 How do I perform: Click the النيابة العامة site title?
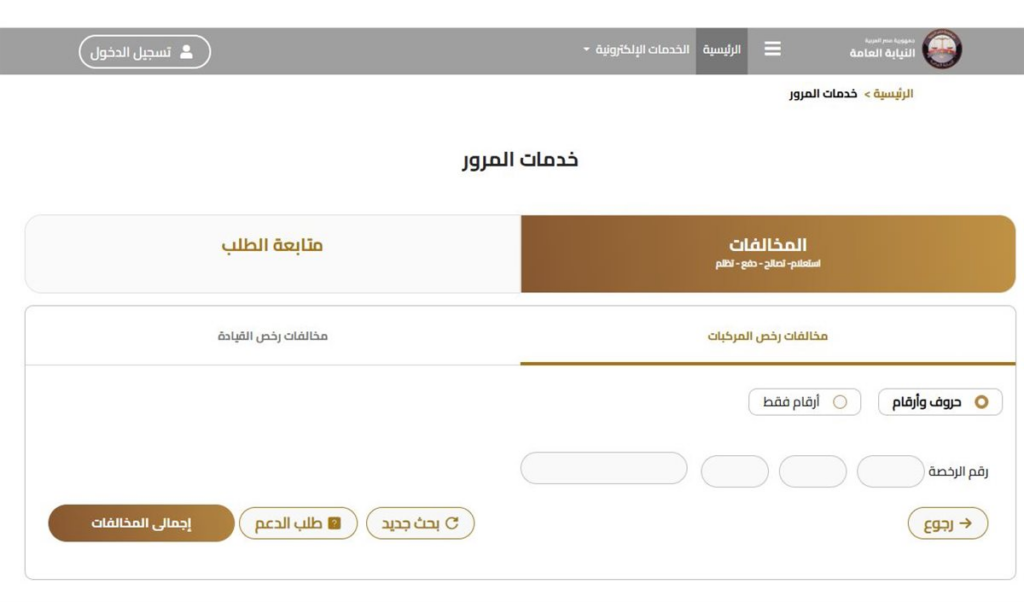click(876, 52)
